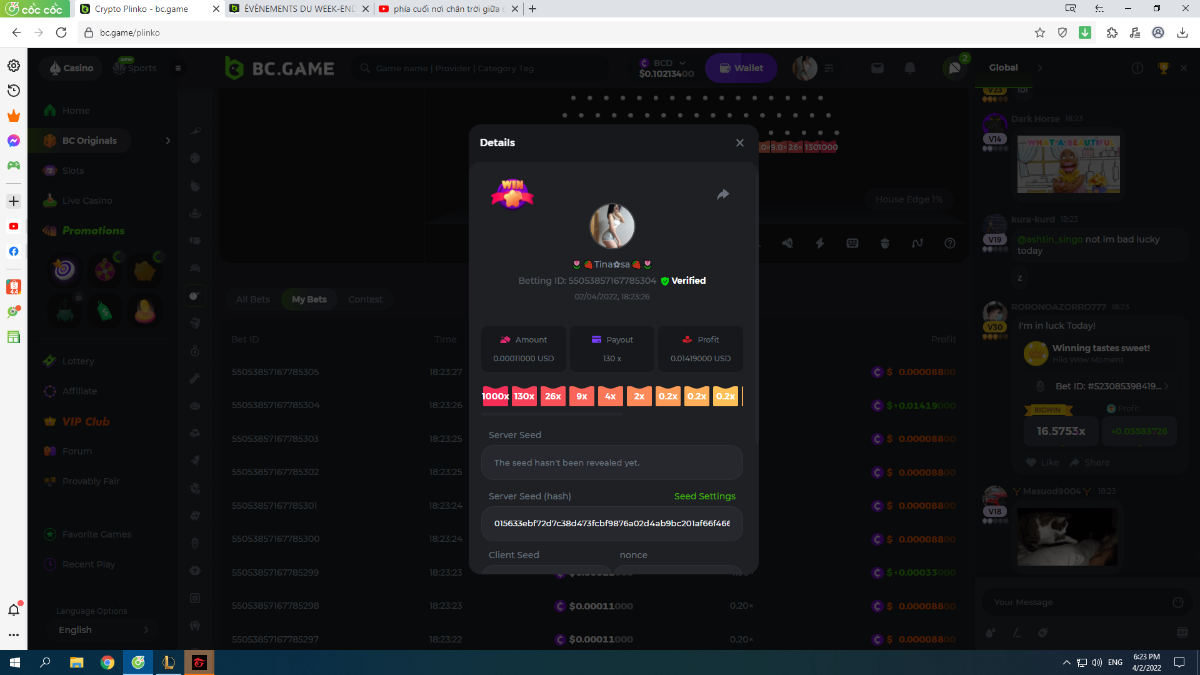This screenshot has width=1200, height=675.
Task: Open the Wallet
Action: (x=741, y=68)
